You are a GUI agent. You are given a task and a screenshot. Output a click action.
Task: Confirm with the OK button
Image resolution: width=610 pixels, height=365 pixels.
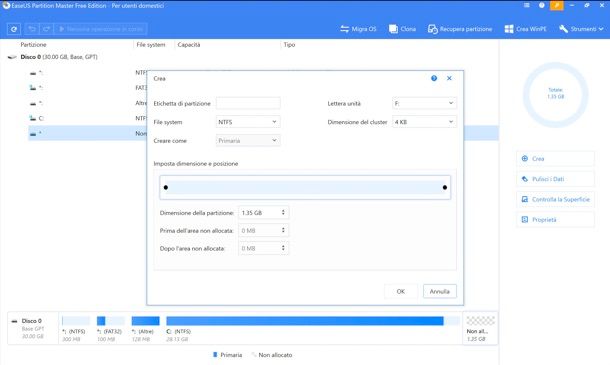[x=401, y=291]
